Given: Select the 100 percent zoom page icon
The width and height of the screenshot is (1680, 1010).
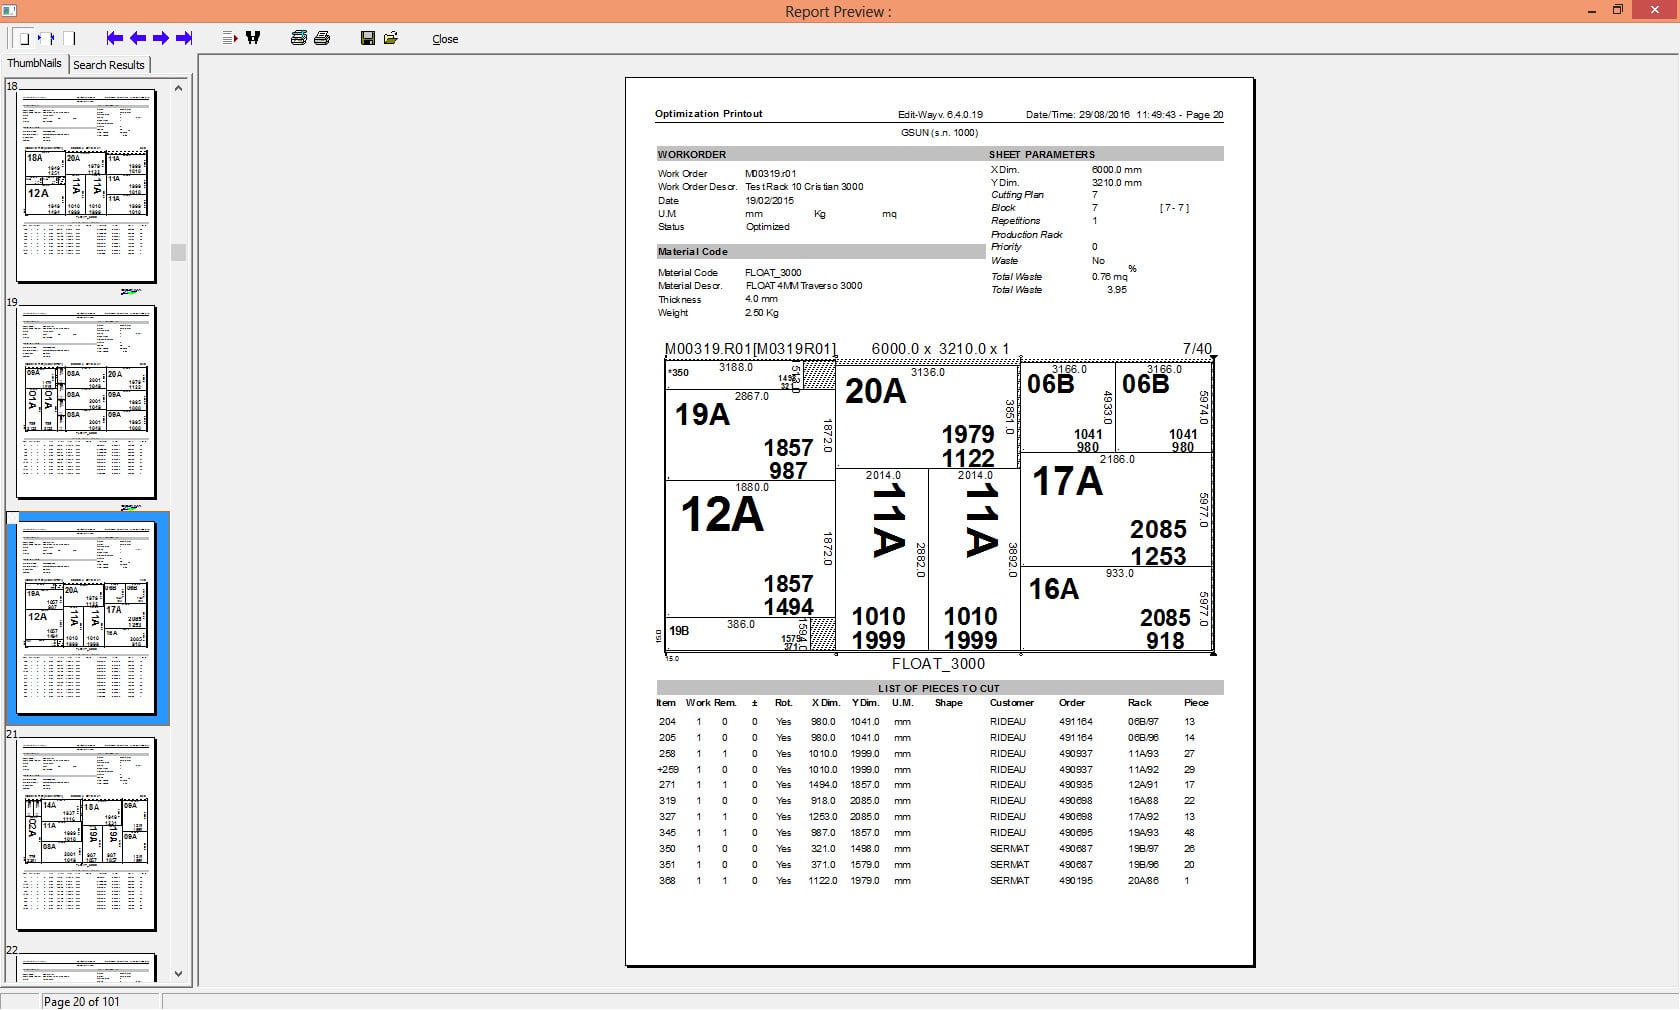Looking at the screenshot, I should coord(69,38).
